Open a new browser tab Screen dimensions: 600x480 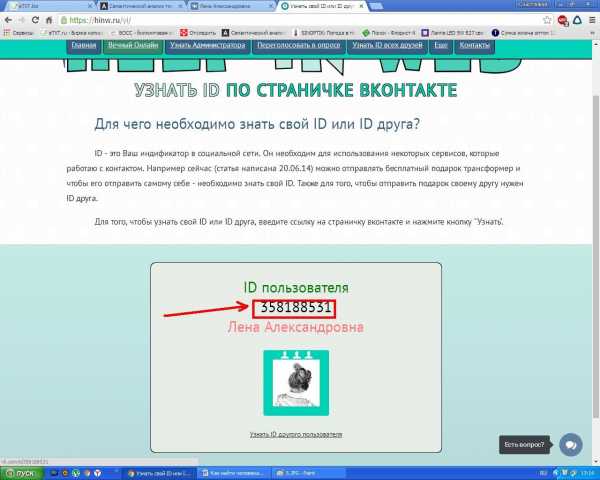tap(377, 6)
